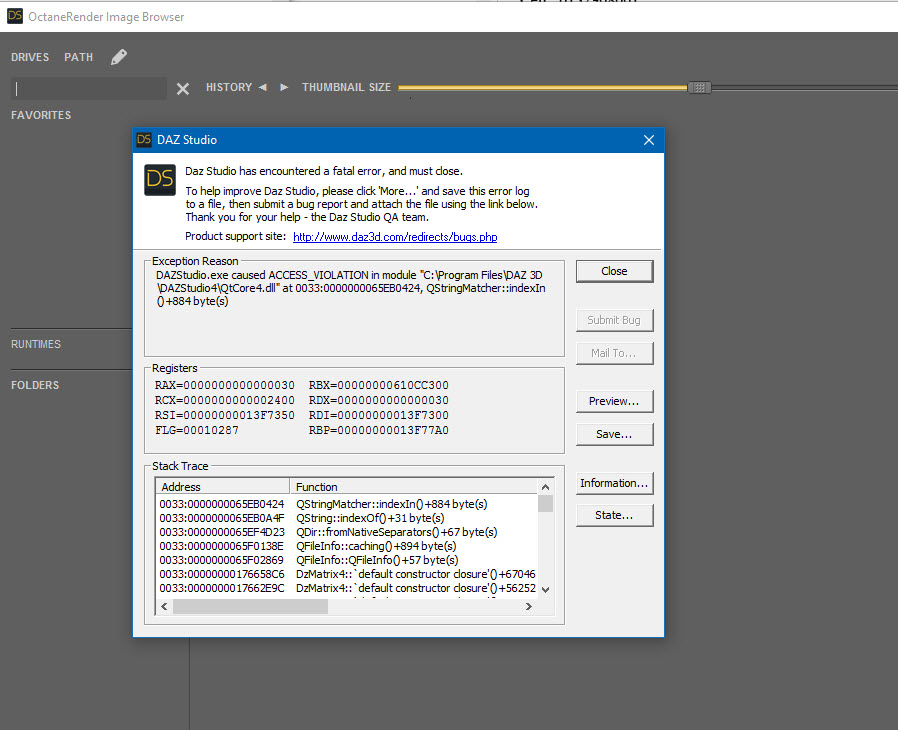
Task: Click the Preview... button
Action: coord(615,401)
